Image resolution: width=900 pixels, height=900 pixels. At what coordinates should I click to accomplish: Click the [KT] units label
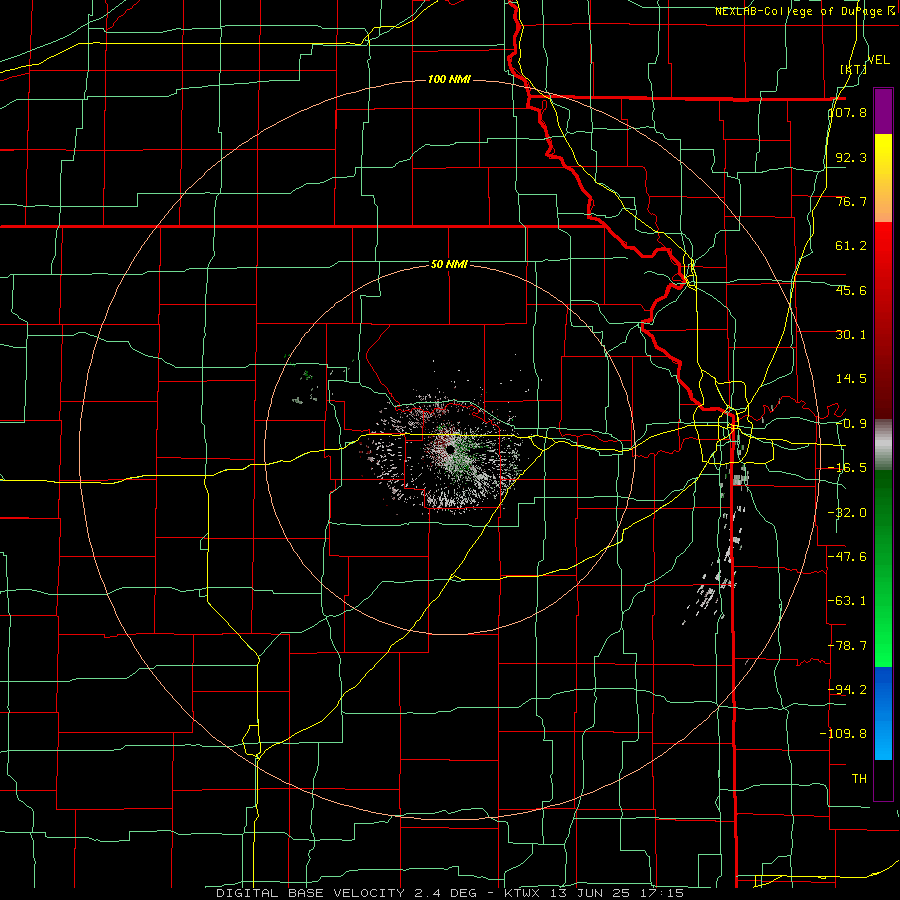pos(854,69)
